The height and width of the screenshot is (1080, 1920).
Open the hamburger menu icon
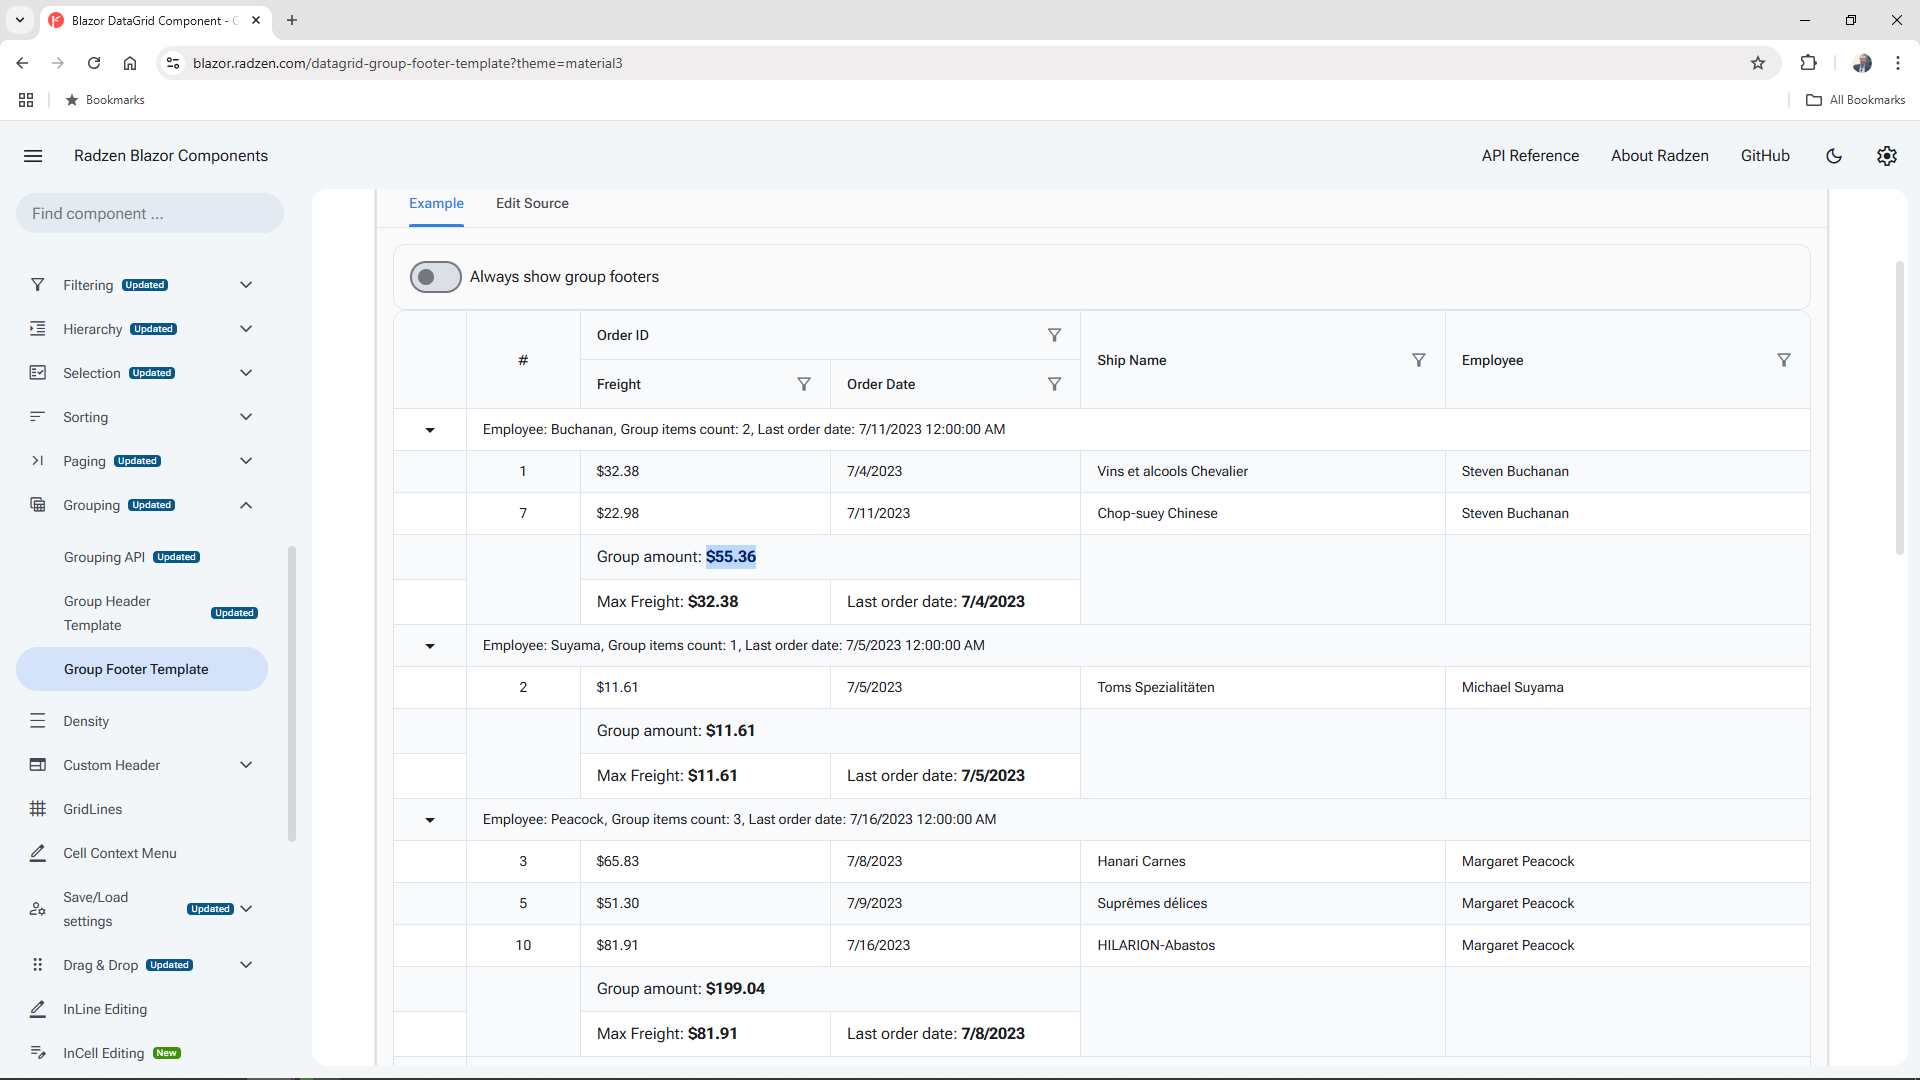coord(33,156)
